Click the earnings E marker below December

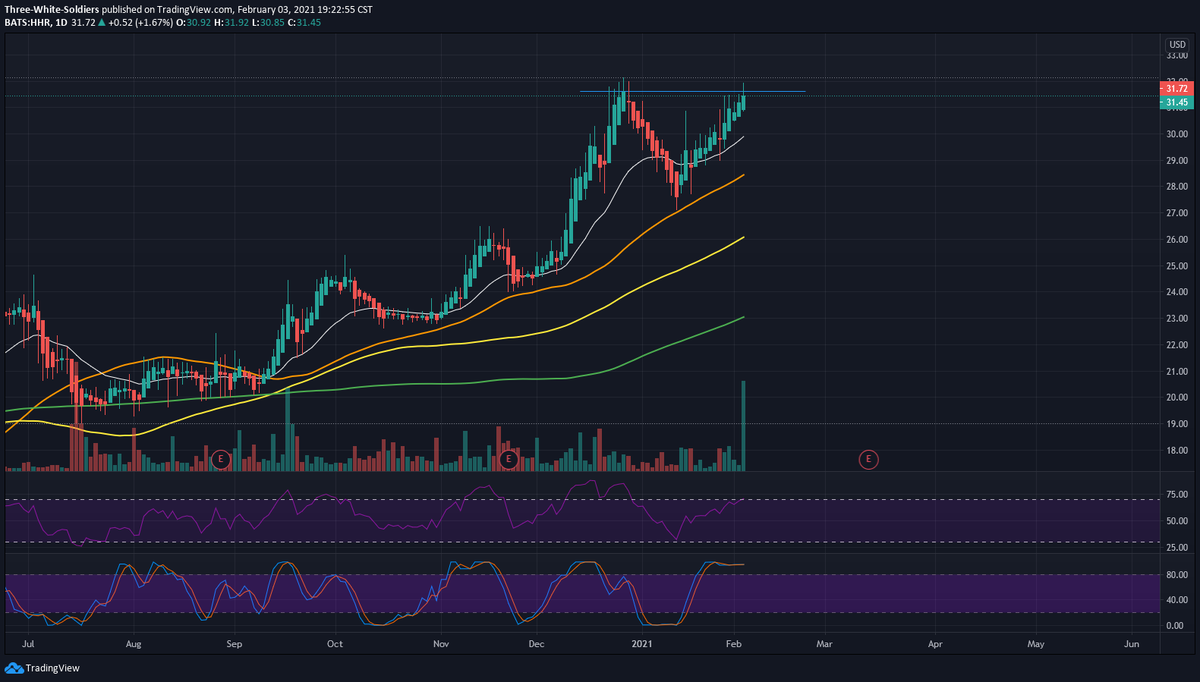point(510,457)
